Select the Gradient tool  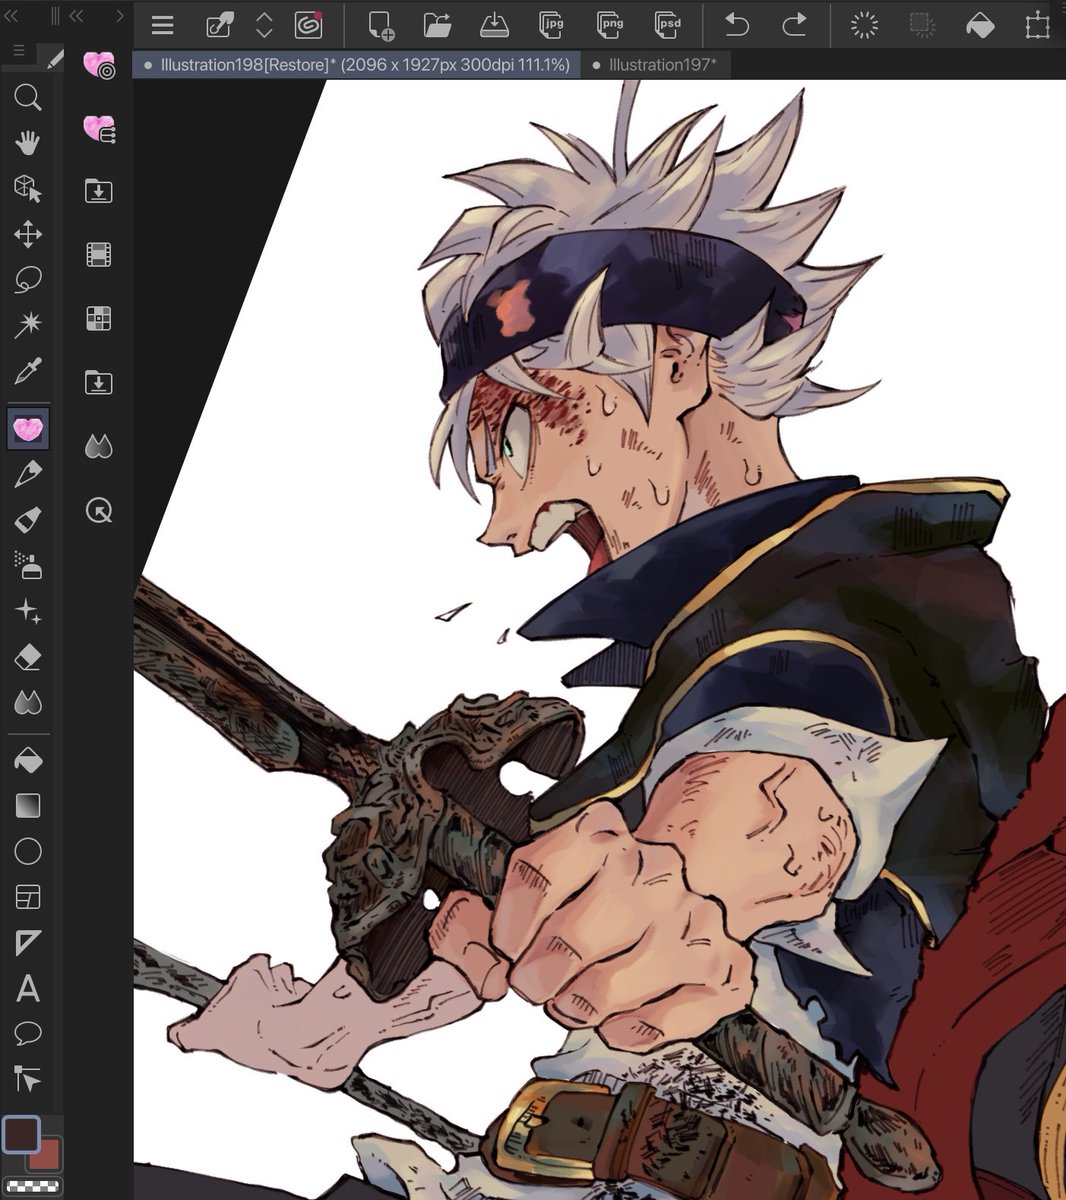(x=28, y=806)
